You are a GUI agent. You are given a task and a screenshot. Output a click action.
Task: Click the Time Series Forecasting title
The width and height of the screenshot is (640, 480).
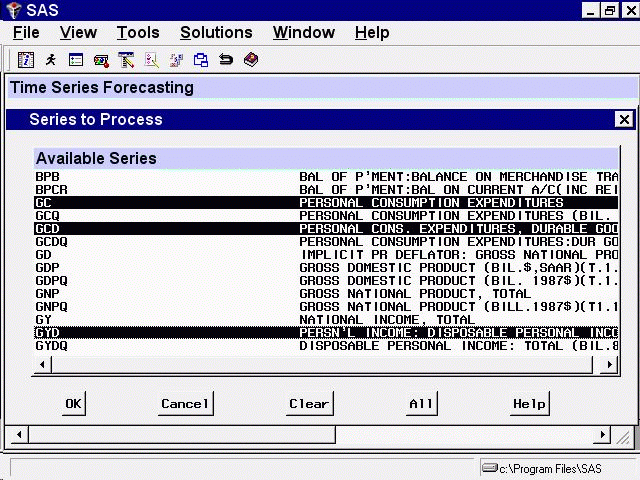102,88
